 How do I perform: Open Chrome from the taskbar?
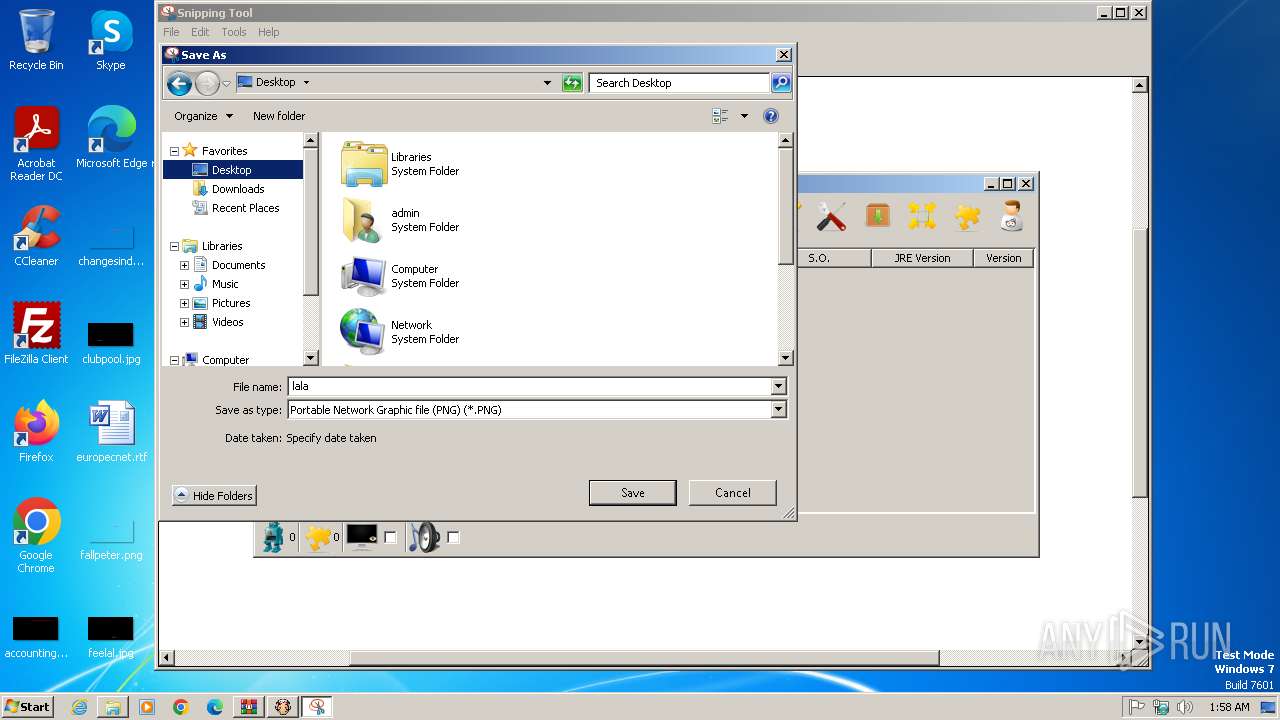(180, 707)
